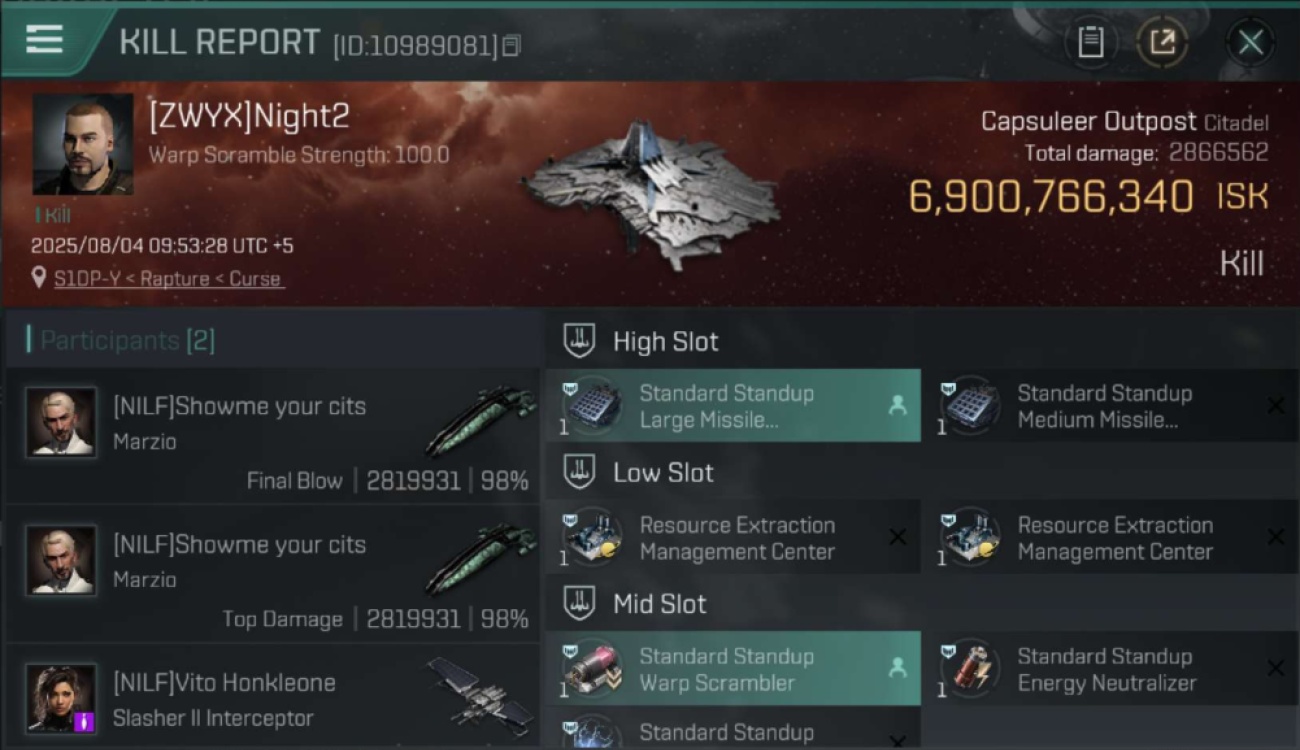Close the kill report window
The width and height of the screenshot is (1300, 750).
click(1250, 42)
